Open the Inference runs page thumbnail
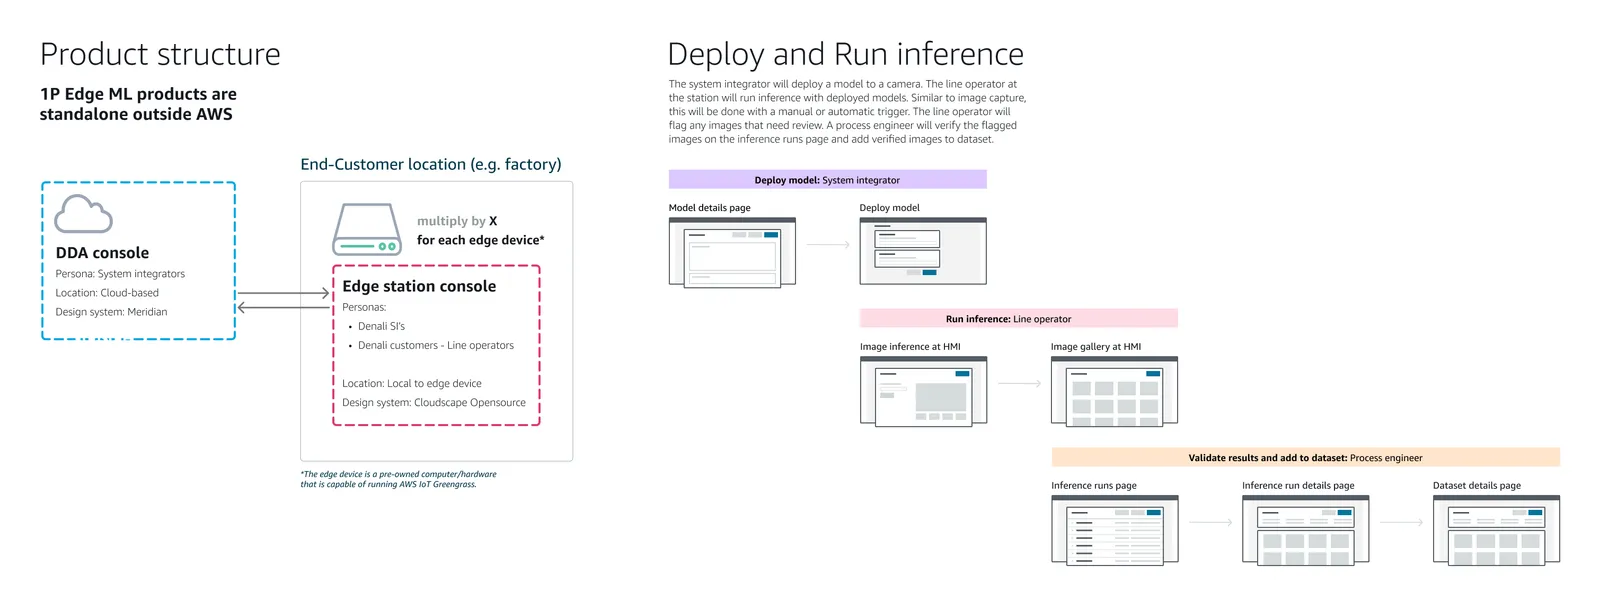Screen dimensions: 1600x600 click(x=1114, y=530)
